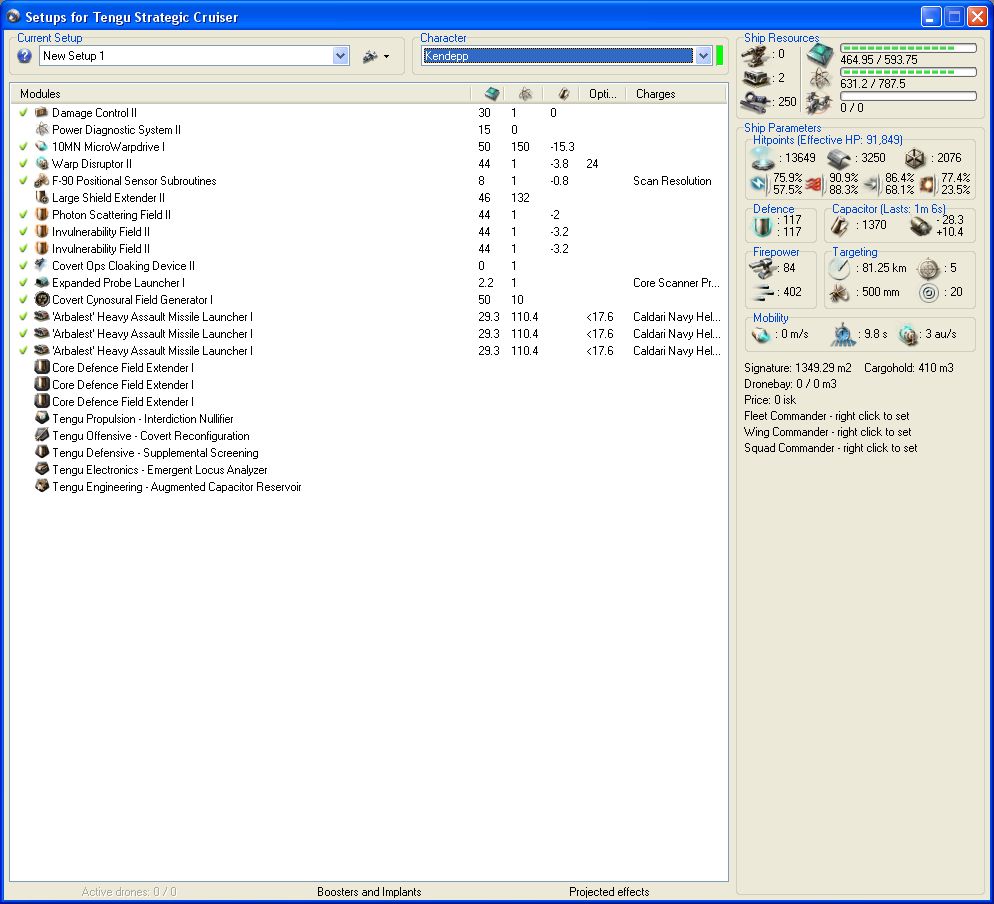This screenshot has height=904, width=994.
Task: Click the CPU usage bar 464.95 / 593.75
Action: (x=908, y=48)
